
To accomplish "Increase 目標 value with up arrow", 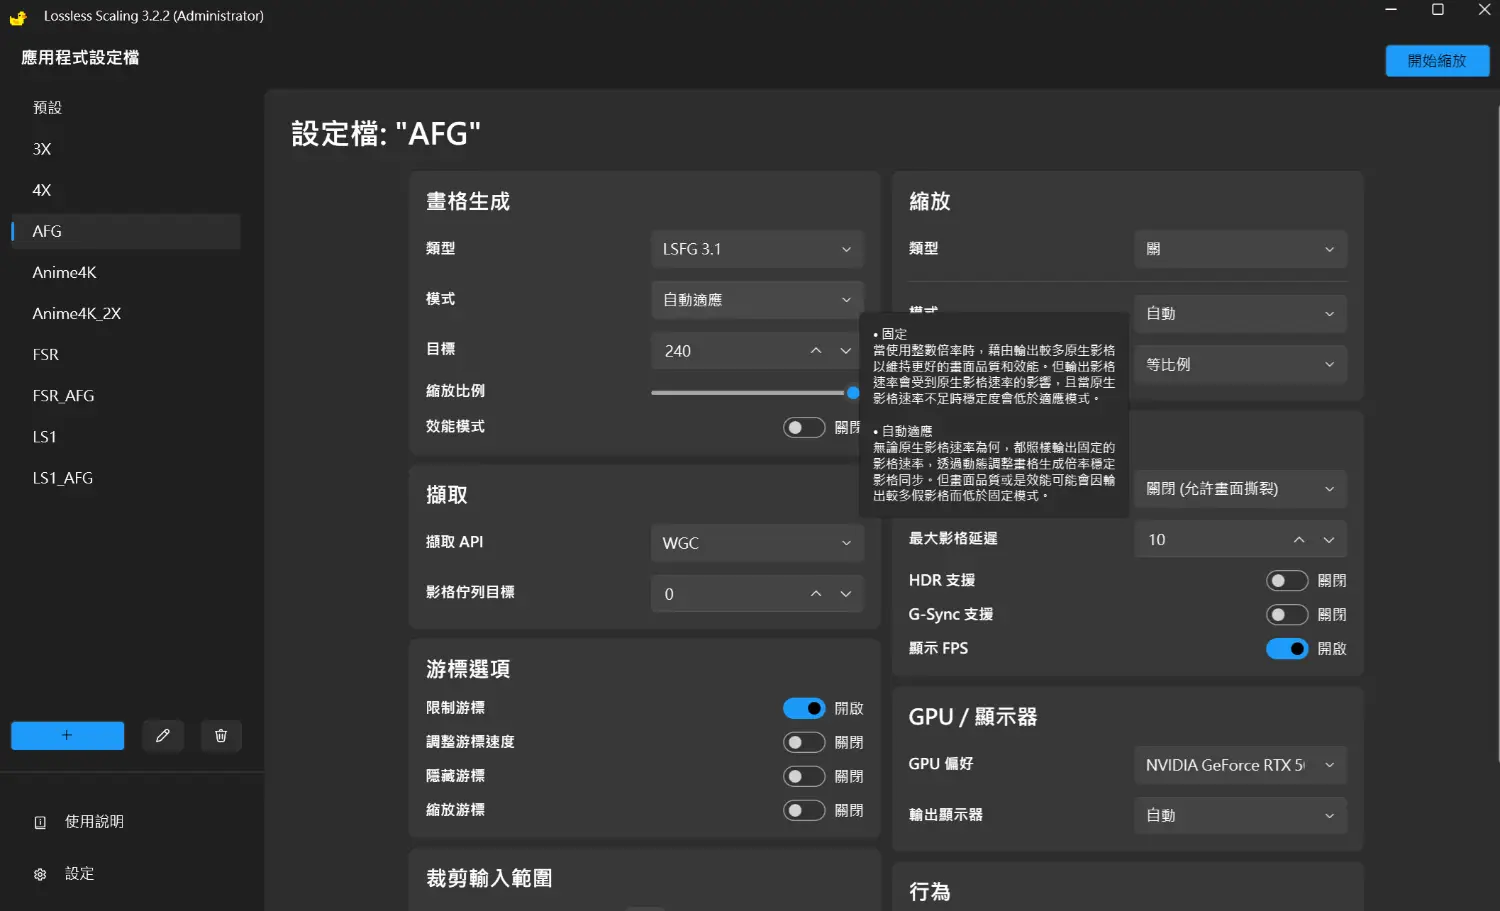I will (816, 351).
